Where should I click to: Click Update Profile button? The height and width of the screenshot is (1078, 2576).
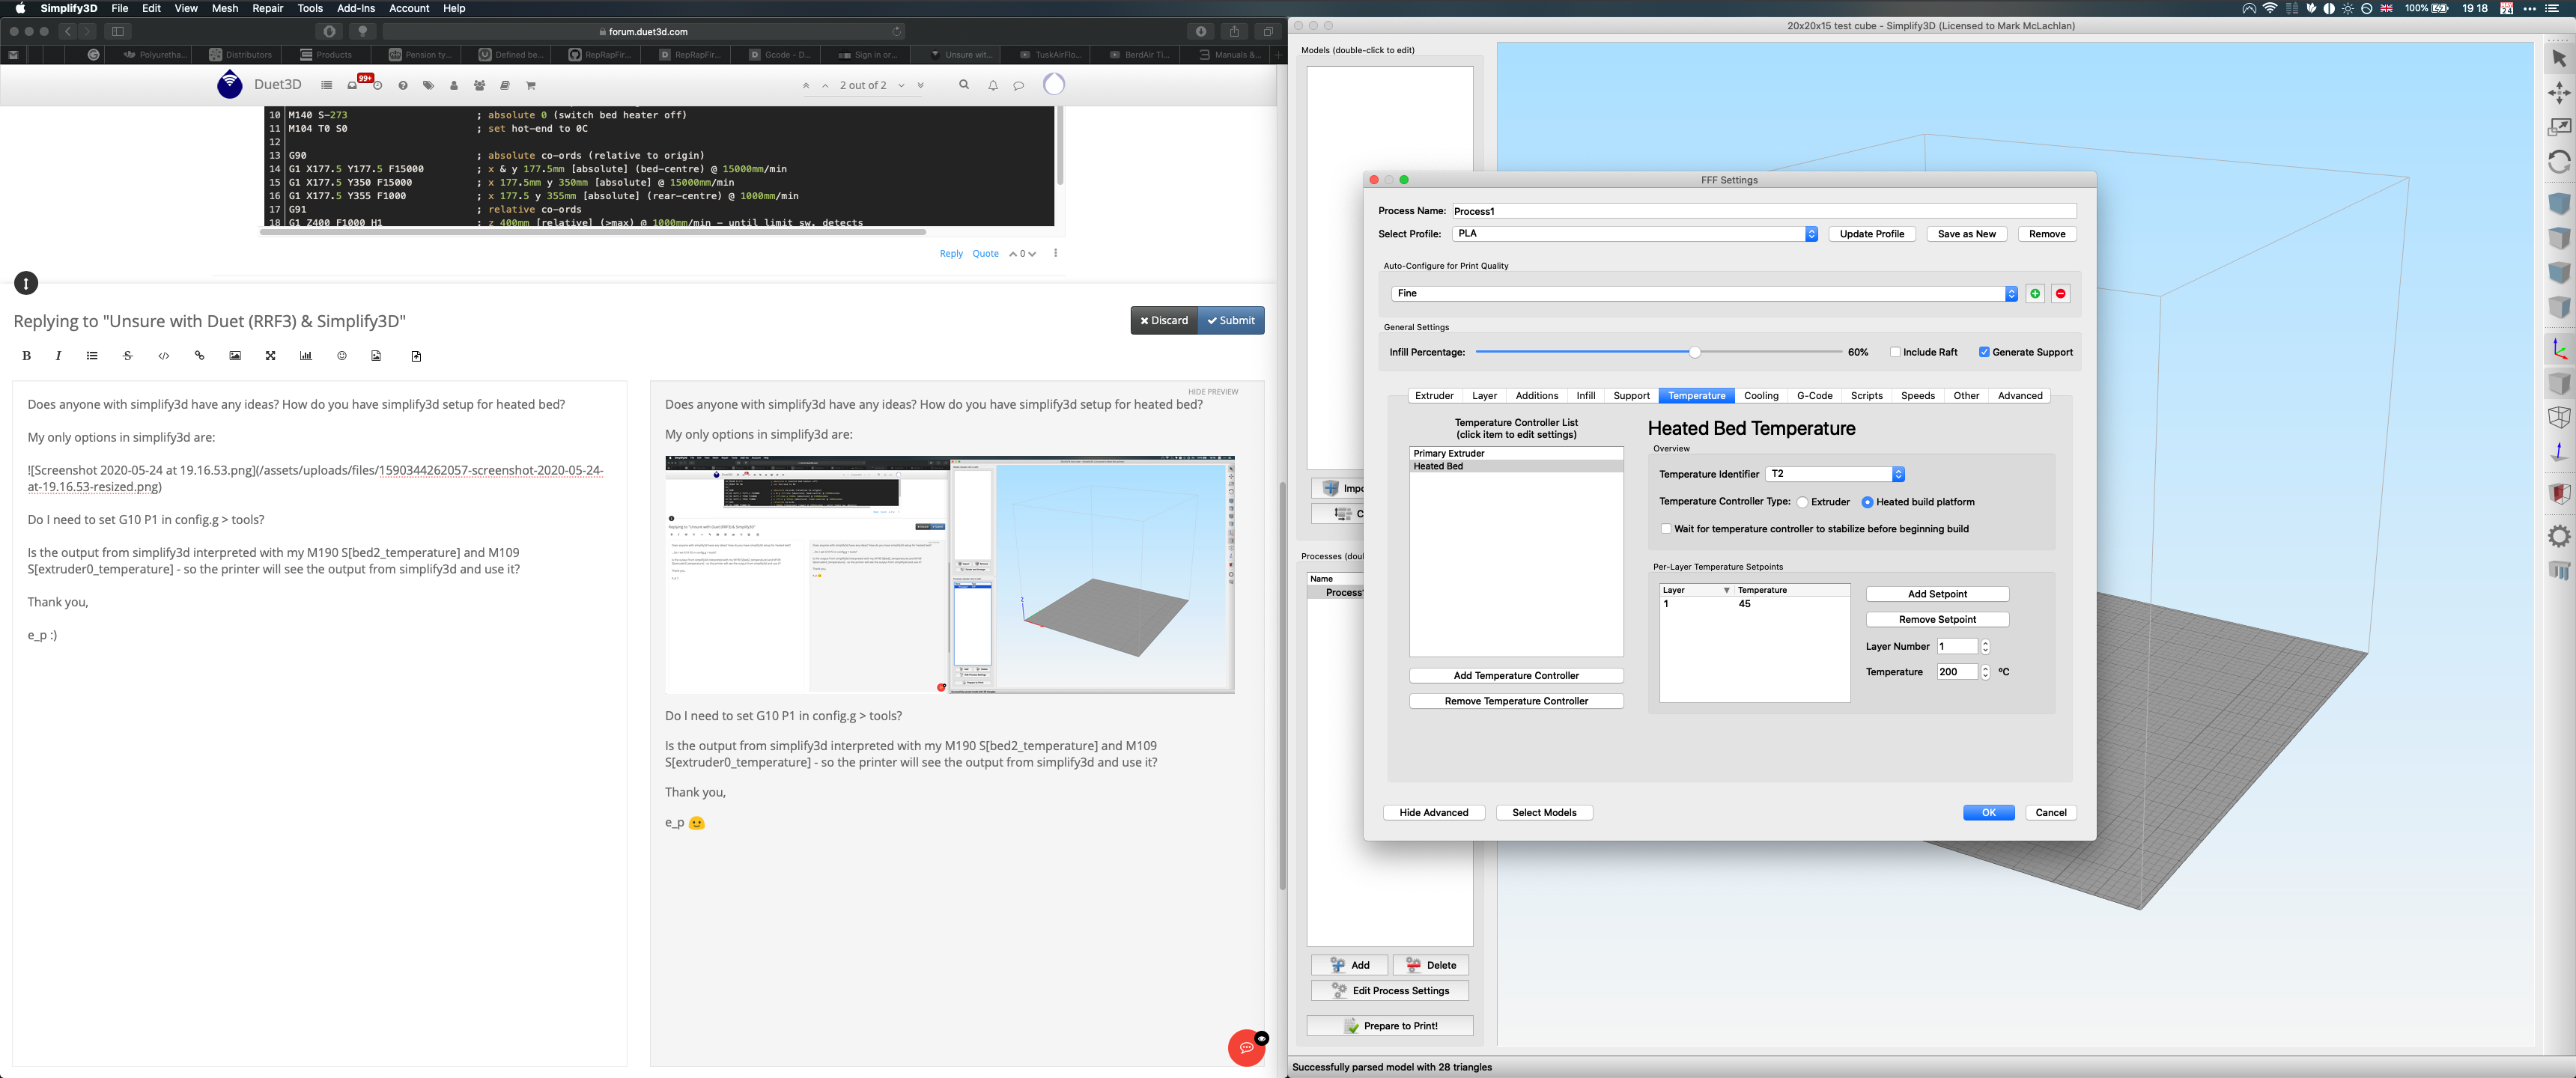tap(1871, 234)
